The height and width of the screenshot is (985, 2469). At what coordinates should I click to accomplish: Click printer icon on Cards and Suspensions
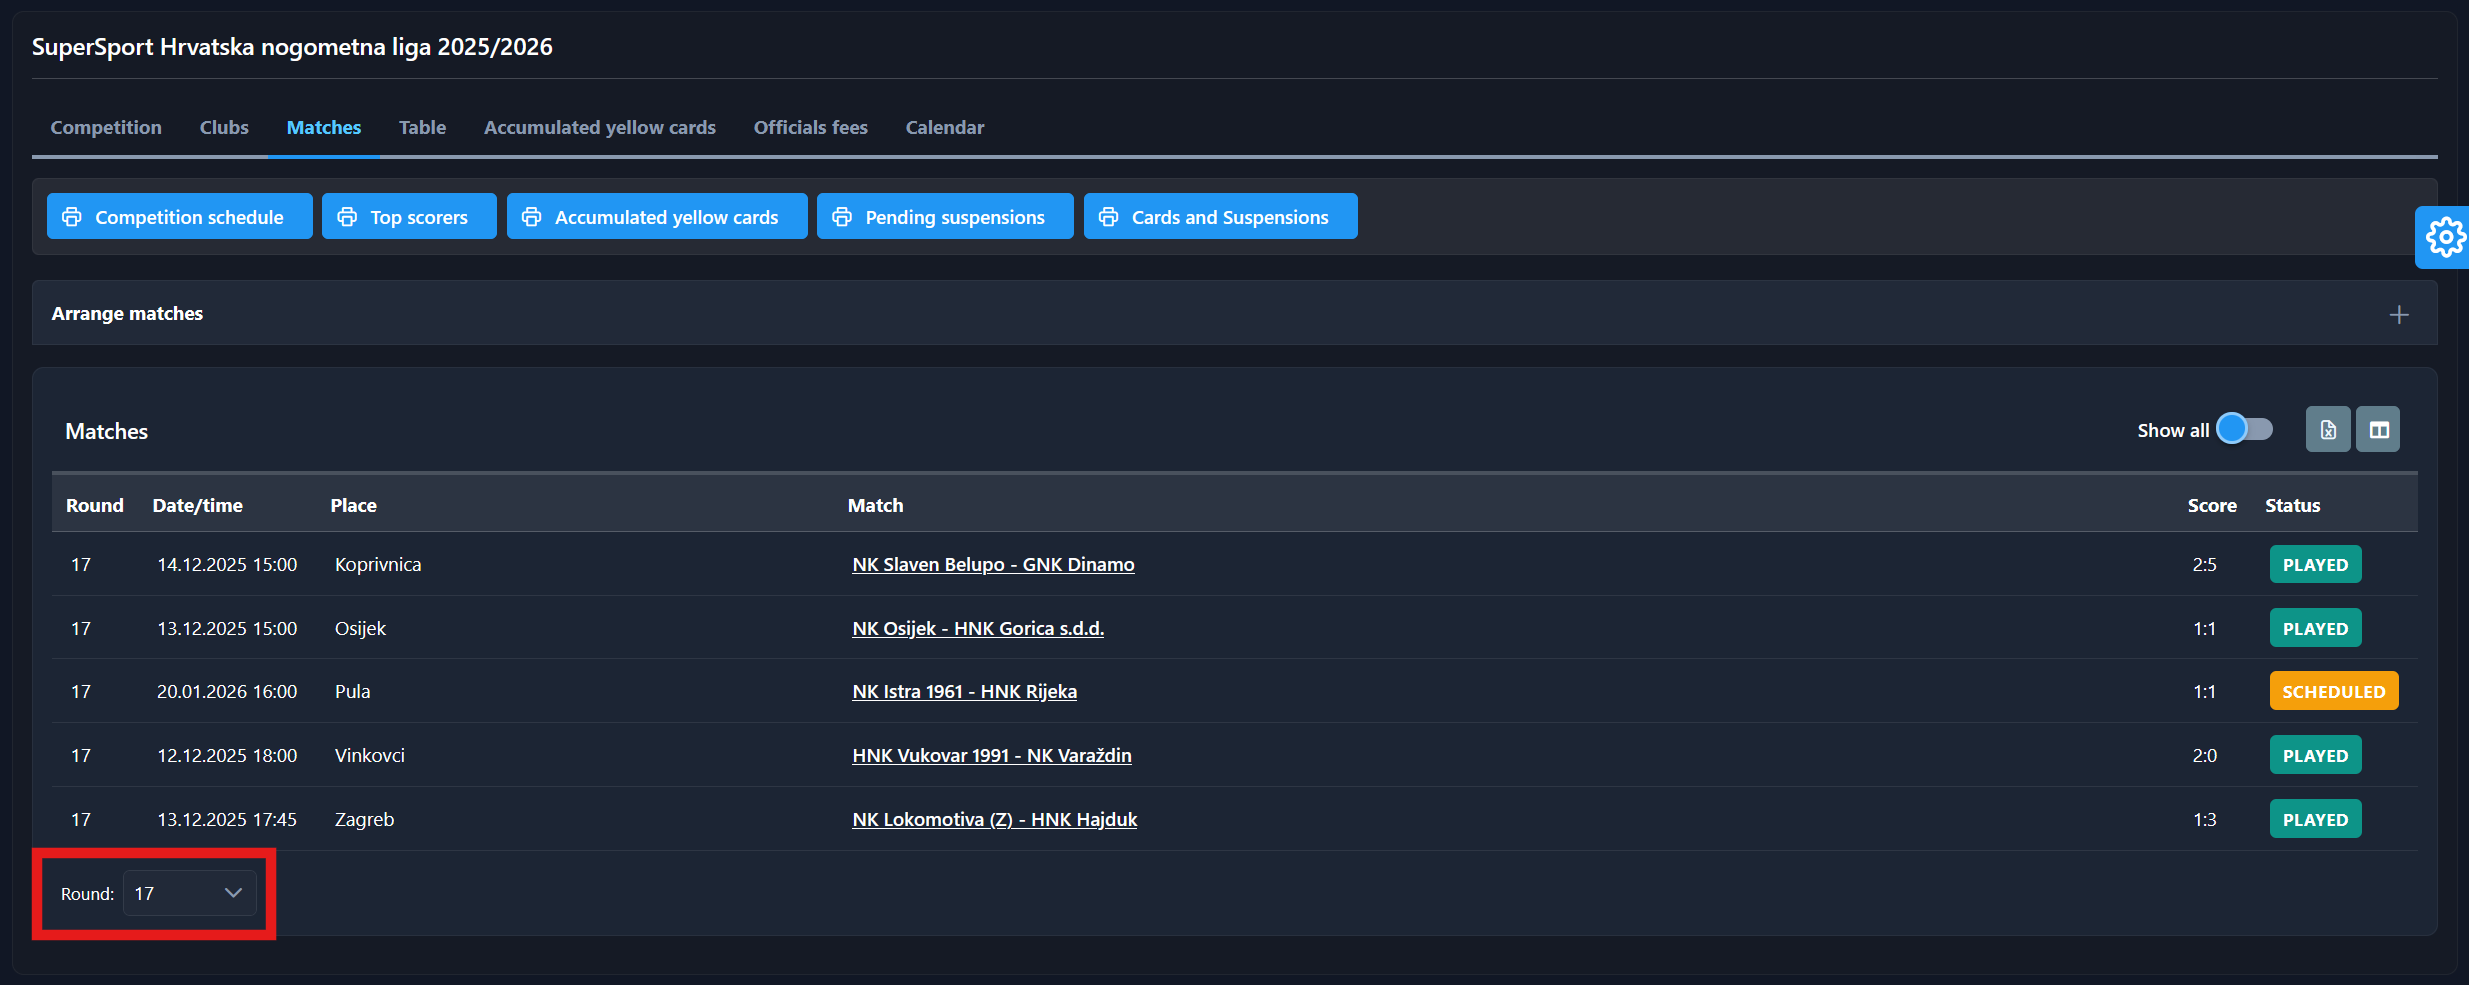(x=1108, y=217)
